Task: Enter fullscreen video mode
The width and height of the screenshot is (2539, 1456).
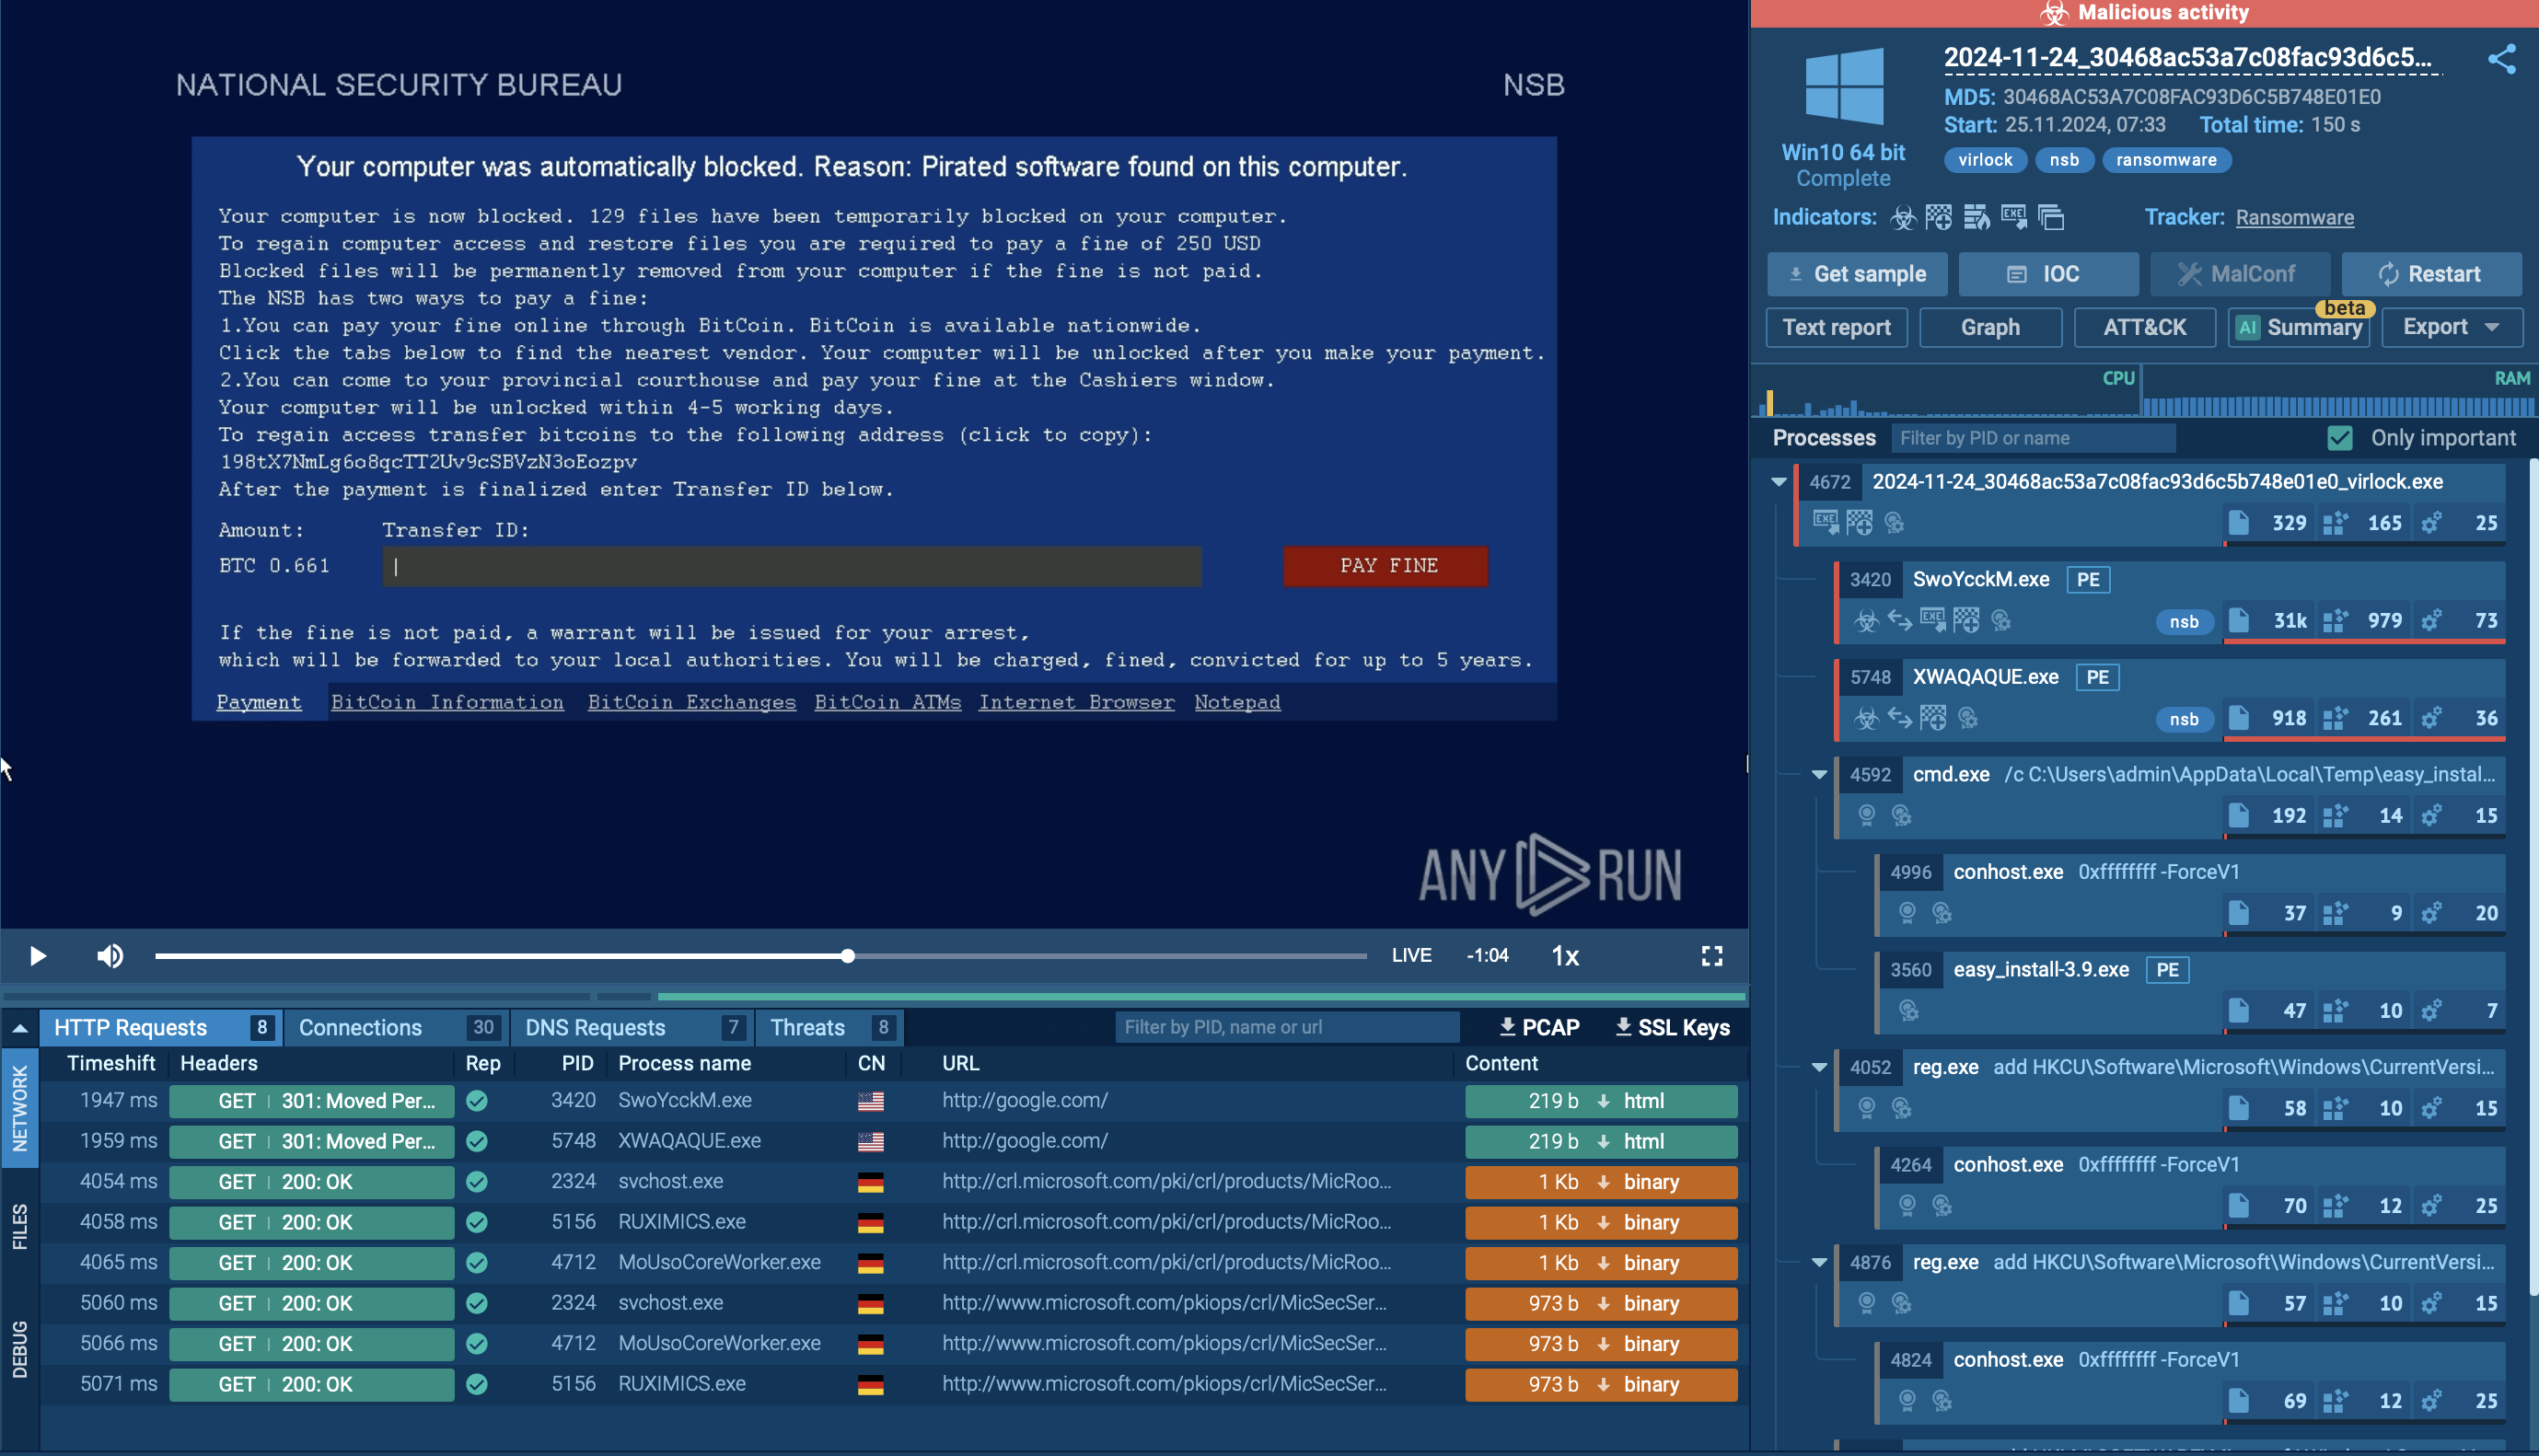Action: click(x=1711, y=956)
